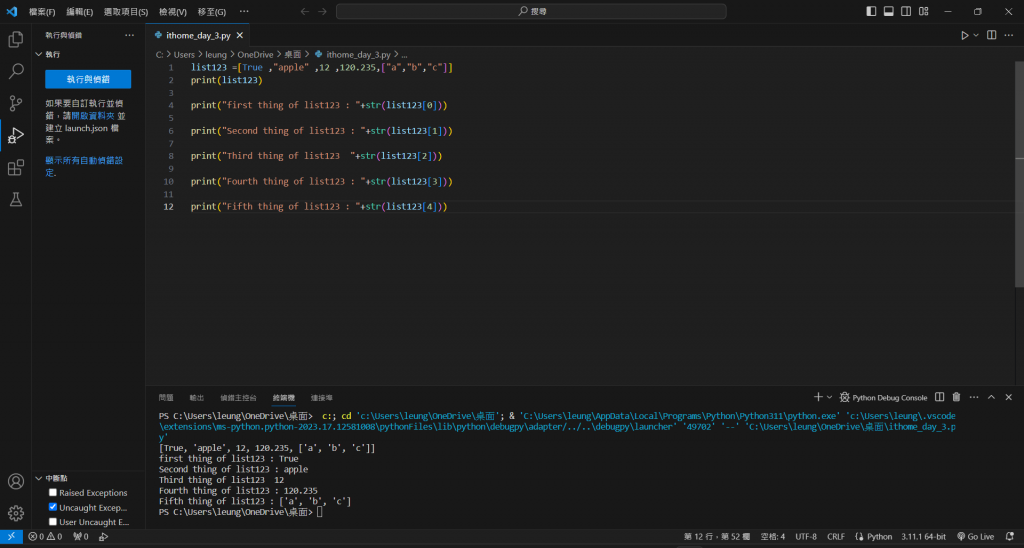
Task: Run the Python file with play button
Action: (x=965, y=35)
